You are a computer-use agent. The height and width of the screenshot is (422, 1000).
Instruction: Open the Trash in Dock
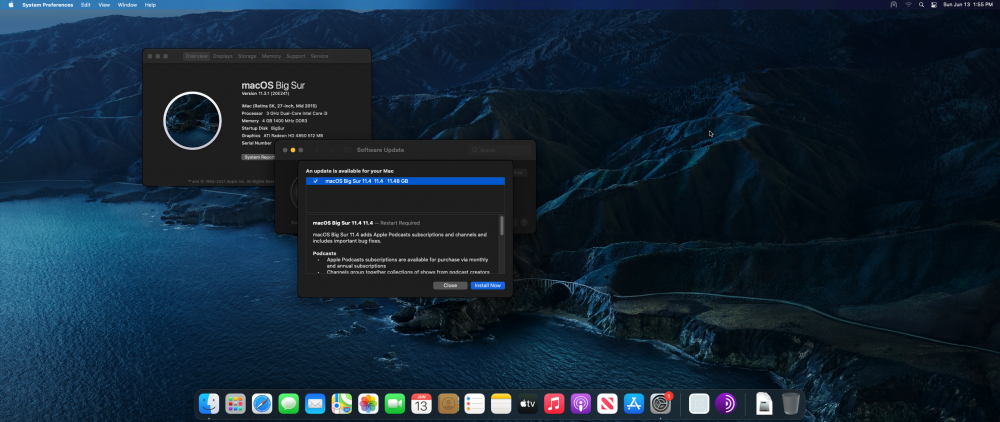(x=791, y=404)
